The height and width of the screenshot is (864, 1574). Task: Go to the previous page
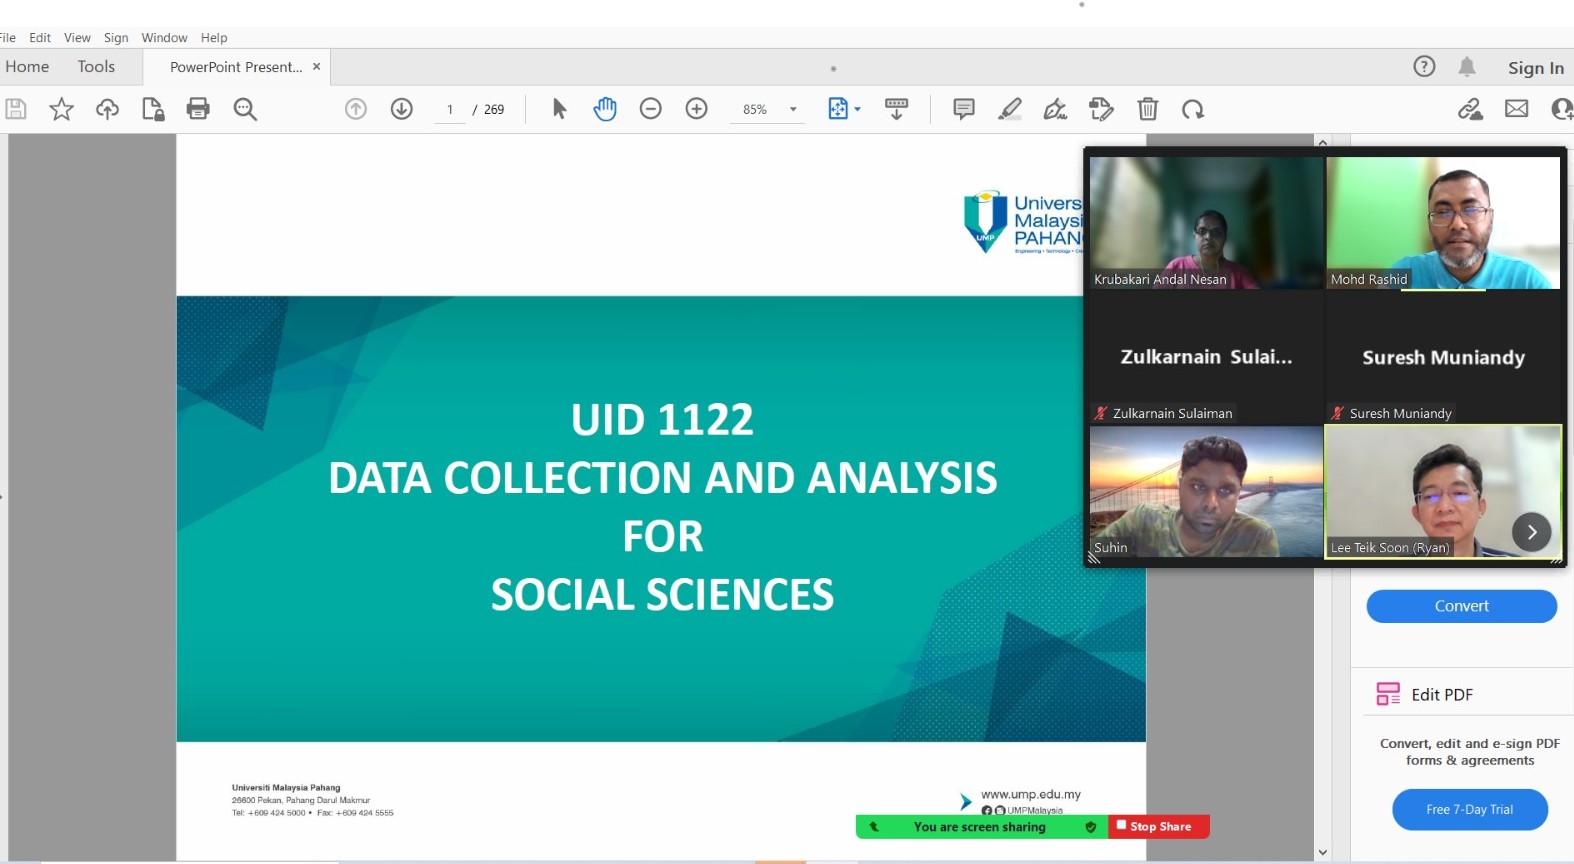(x=356, y=109)
